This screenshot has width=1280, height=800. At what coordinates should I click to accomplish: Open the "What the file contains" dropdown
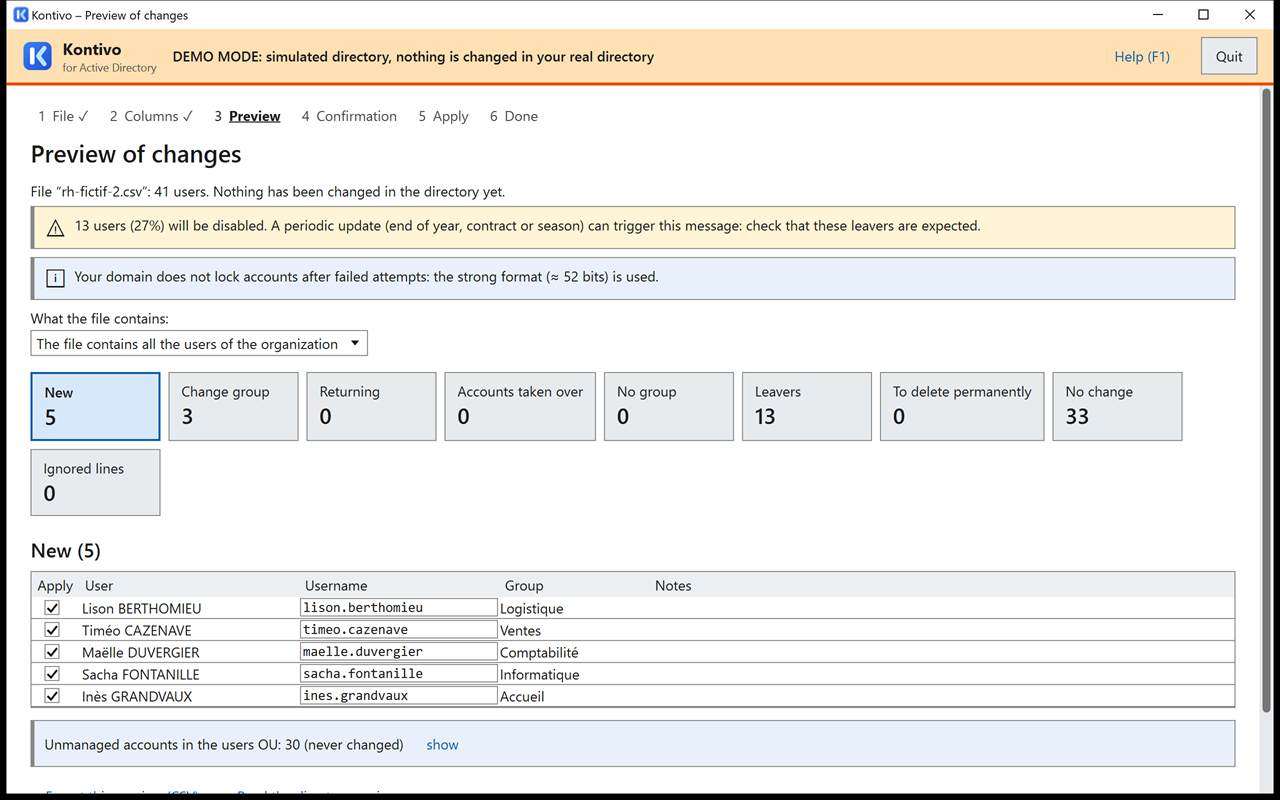click(x=199, y=343)
